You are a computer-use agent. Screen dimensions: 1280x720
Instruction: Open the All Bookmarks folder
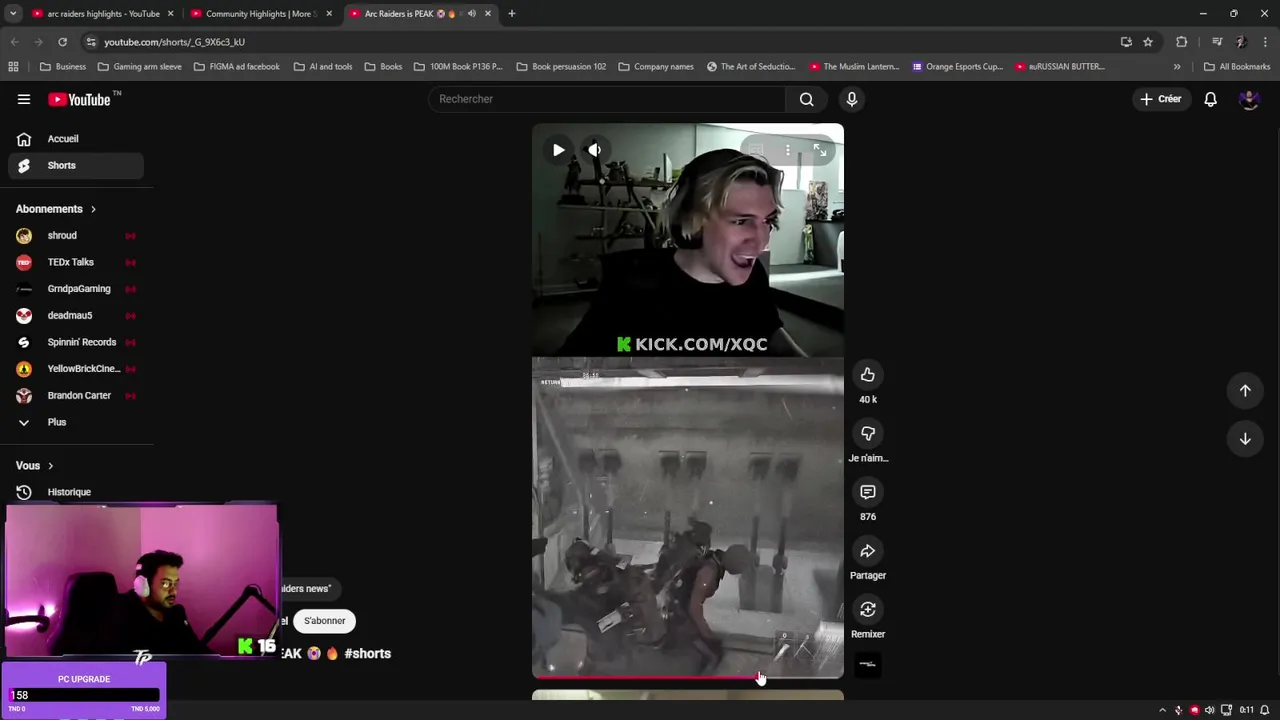(x=1237, y=67)
